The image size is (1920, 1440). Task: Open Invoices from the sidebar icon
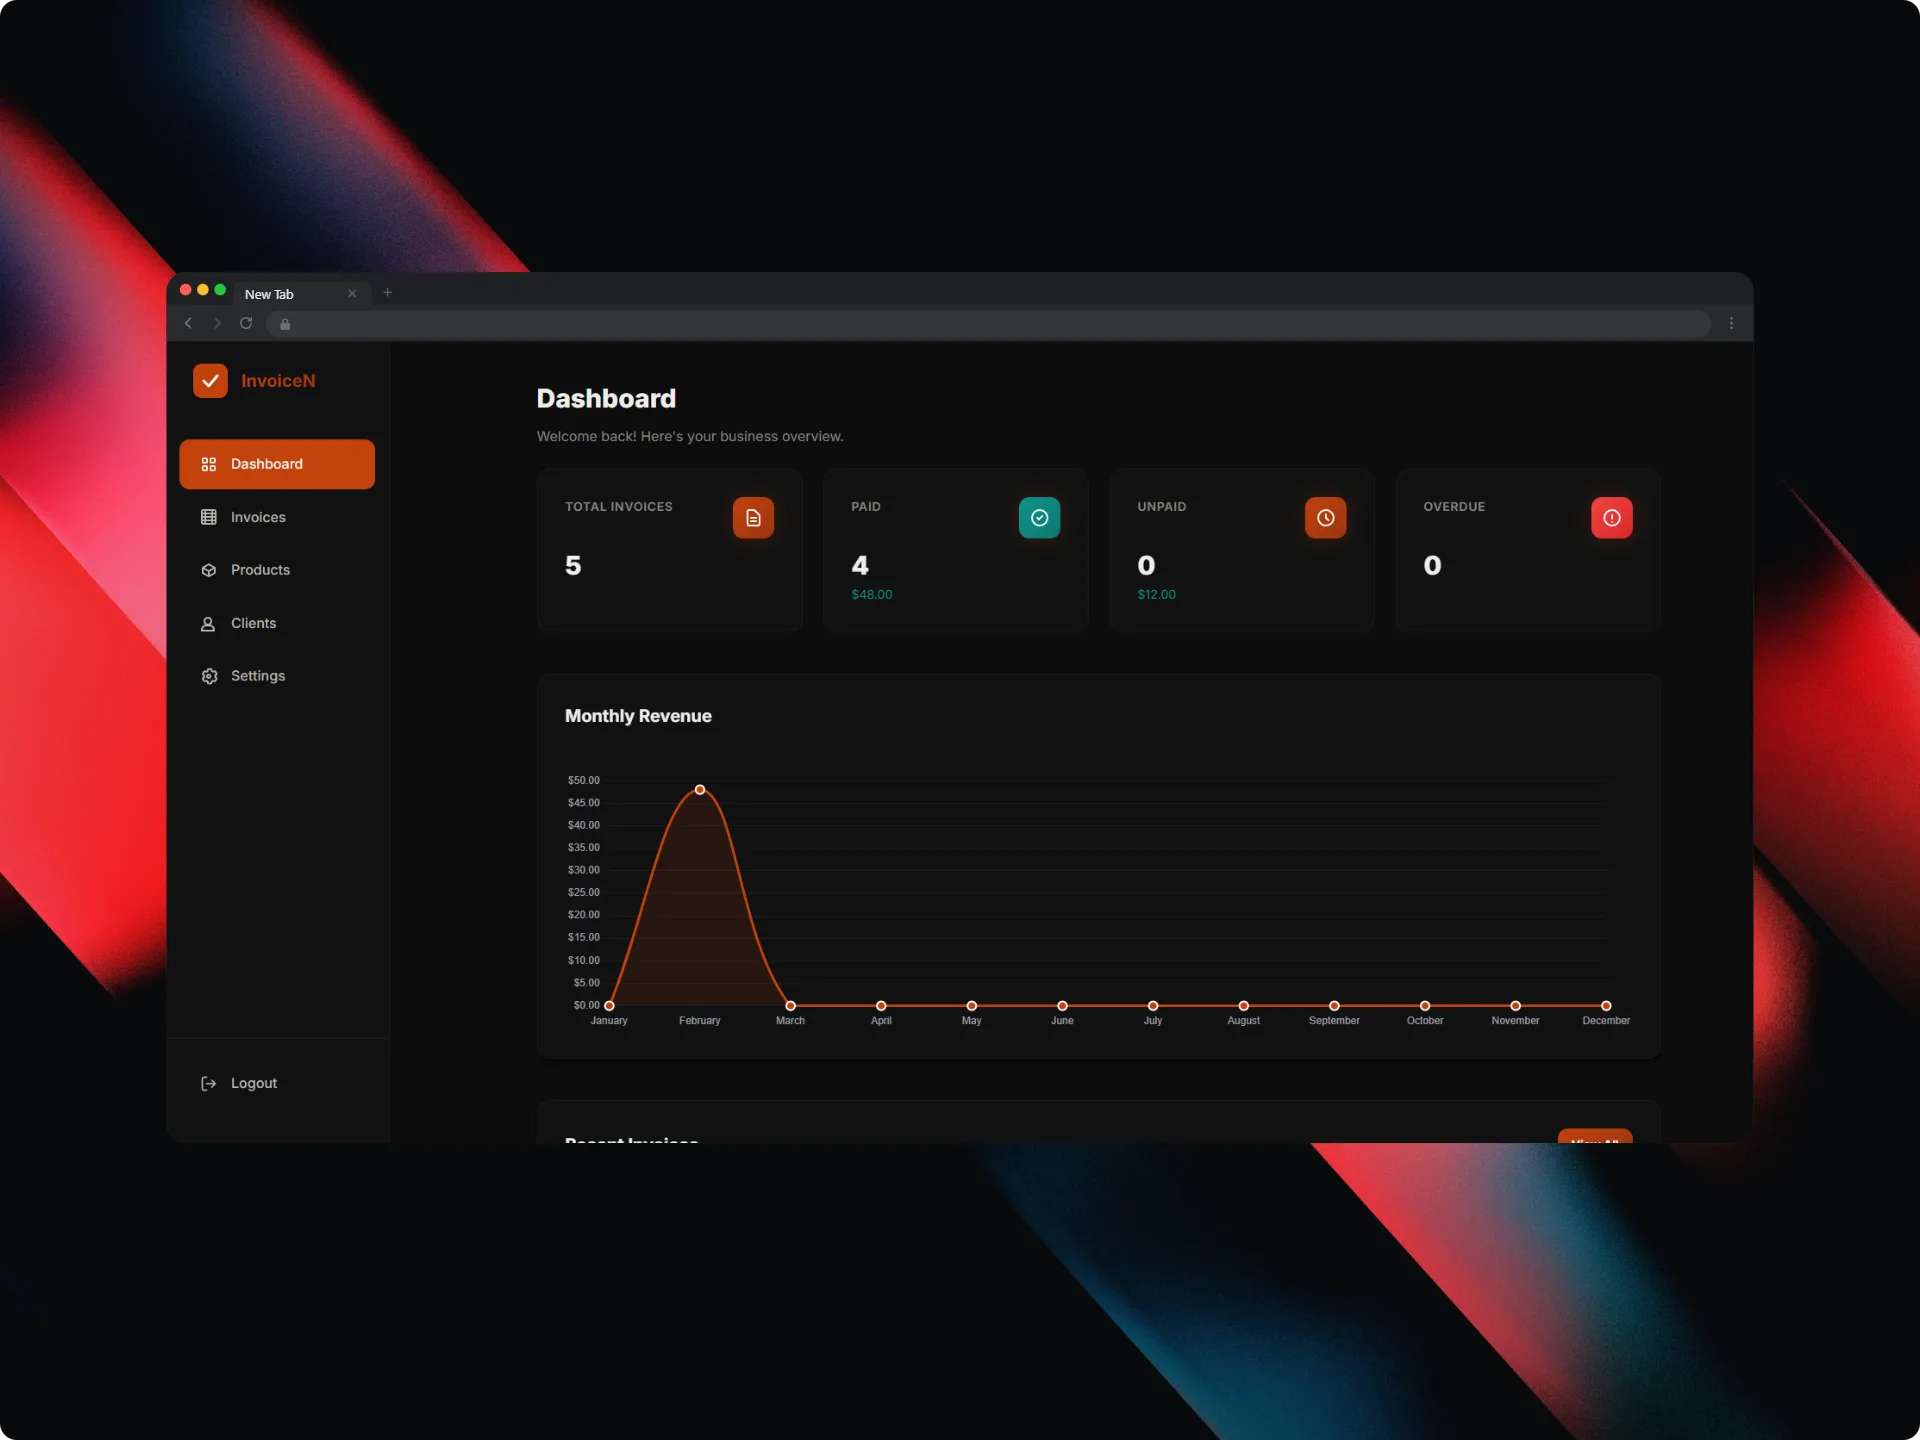pyautogui.click(x=208, y=517)
